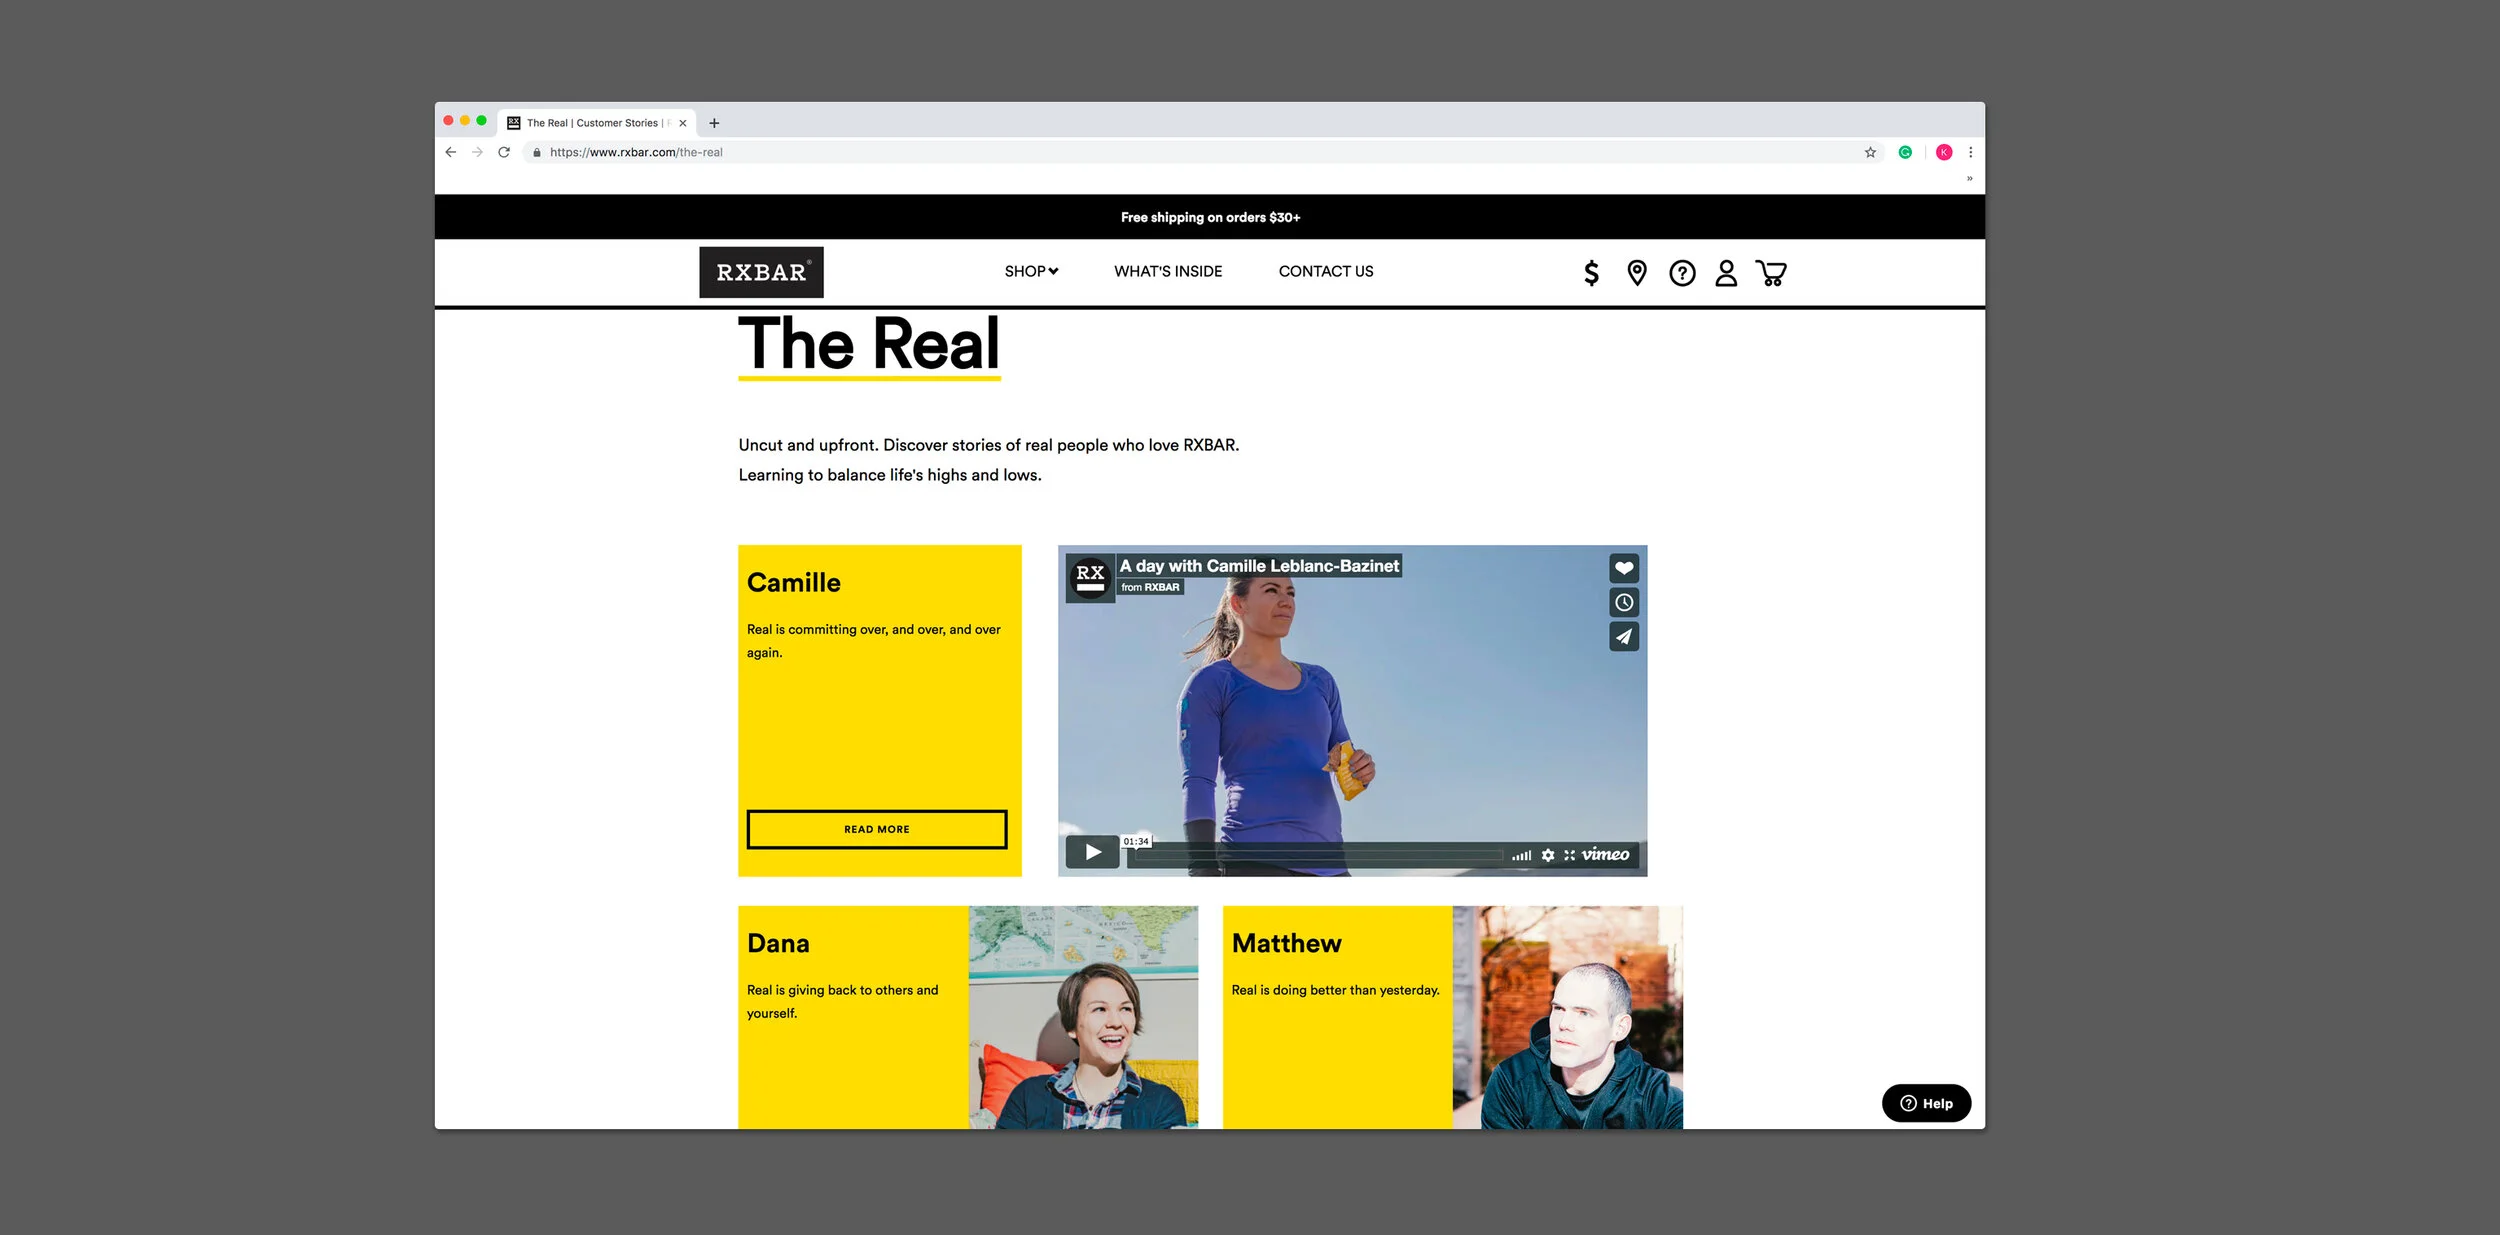Click the Dana card heading

tap(778, 943)
